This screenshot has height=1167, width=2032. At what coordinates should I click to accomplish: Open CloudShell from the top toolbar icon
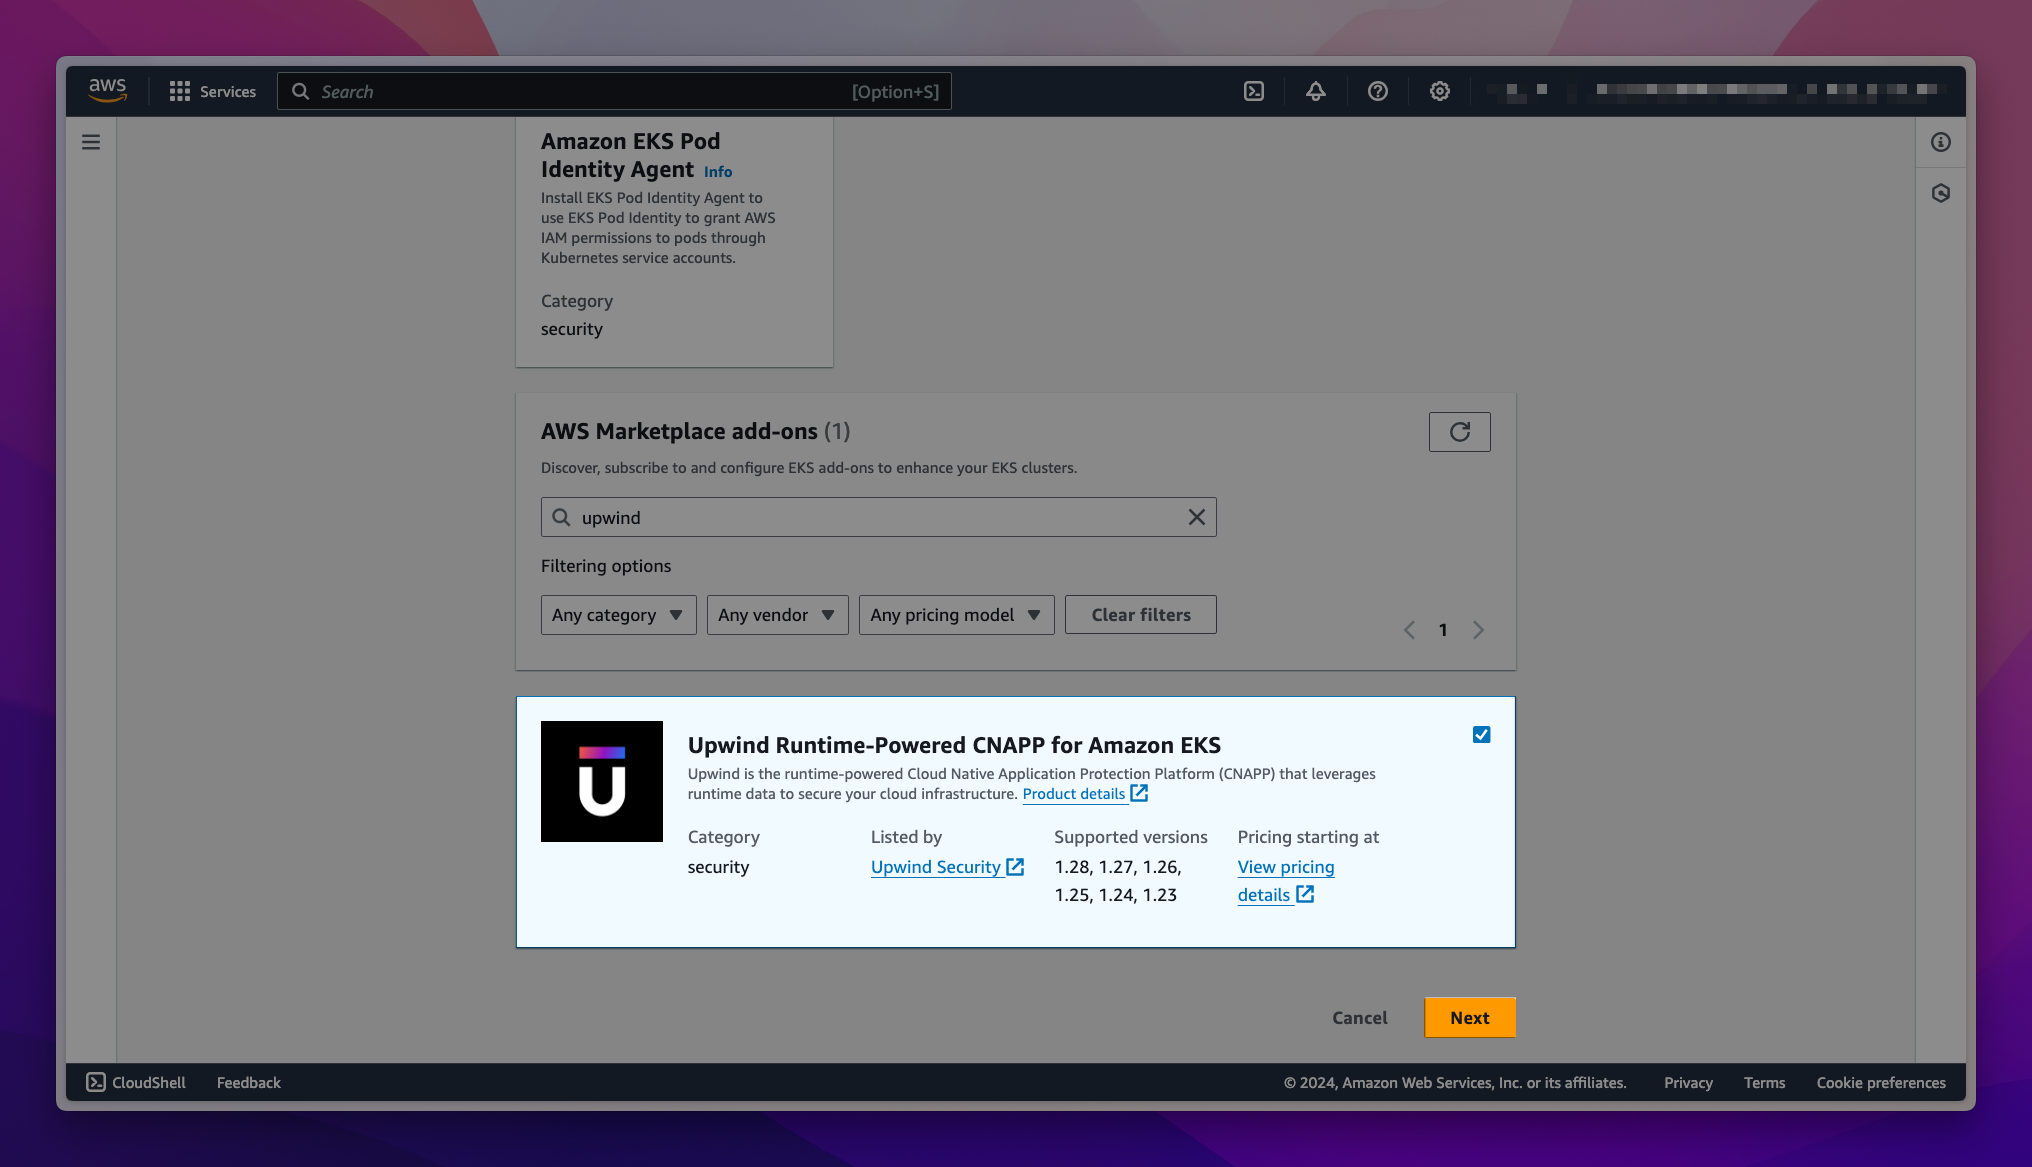pos(1254,92)
